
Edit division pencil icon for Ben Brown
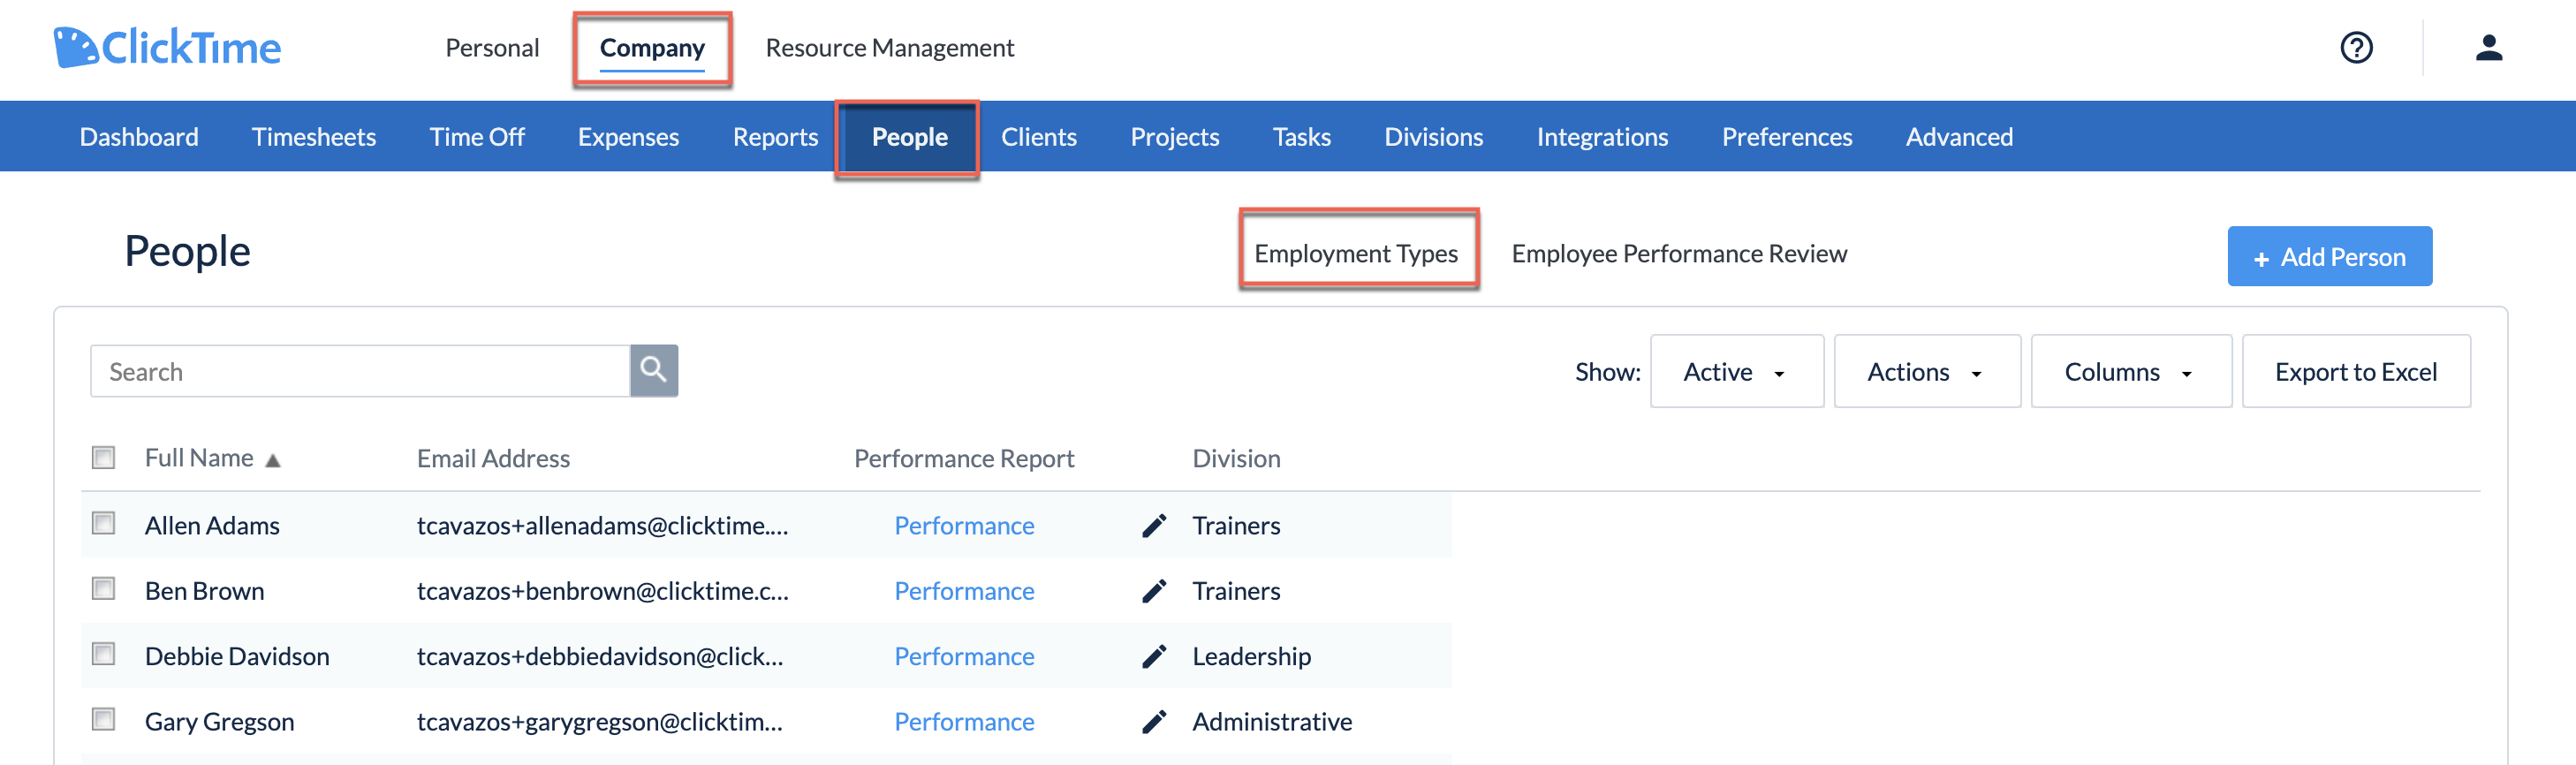click(1154, 591)
